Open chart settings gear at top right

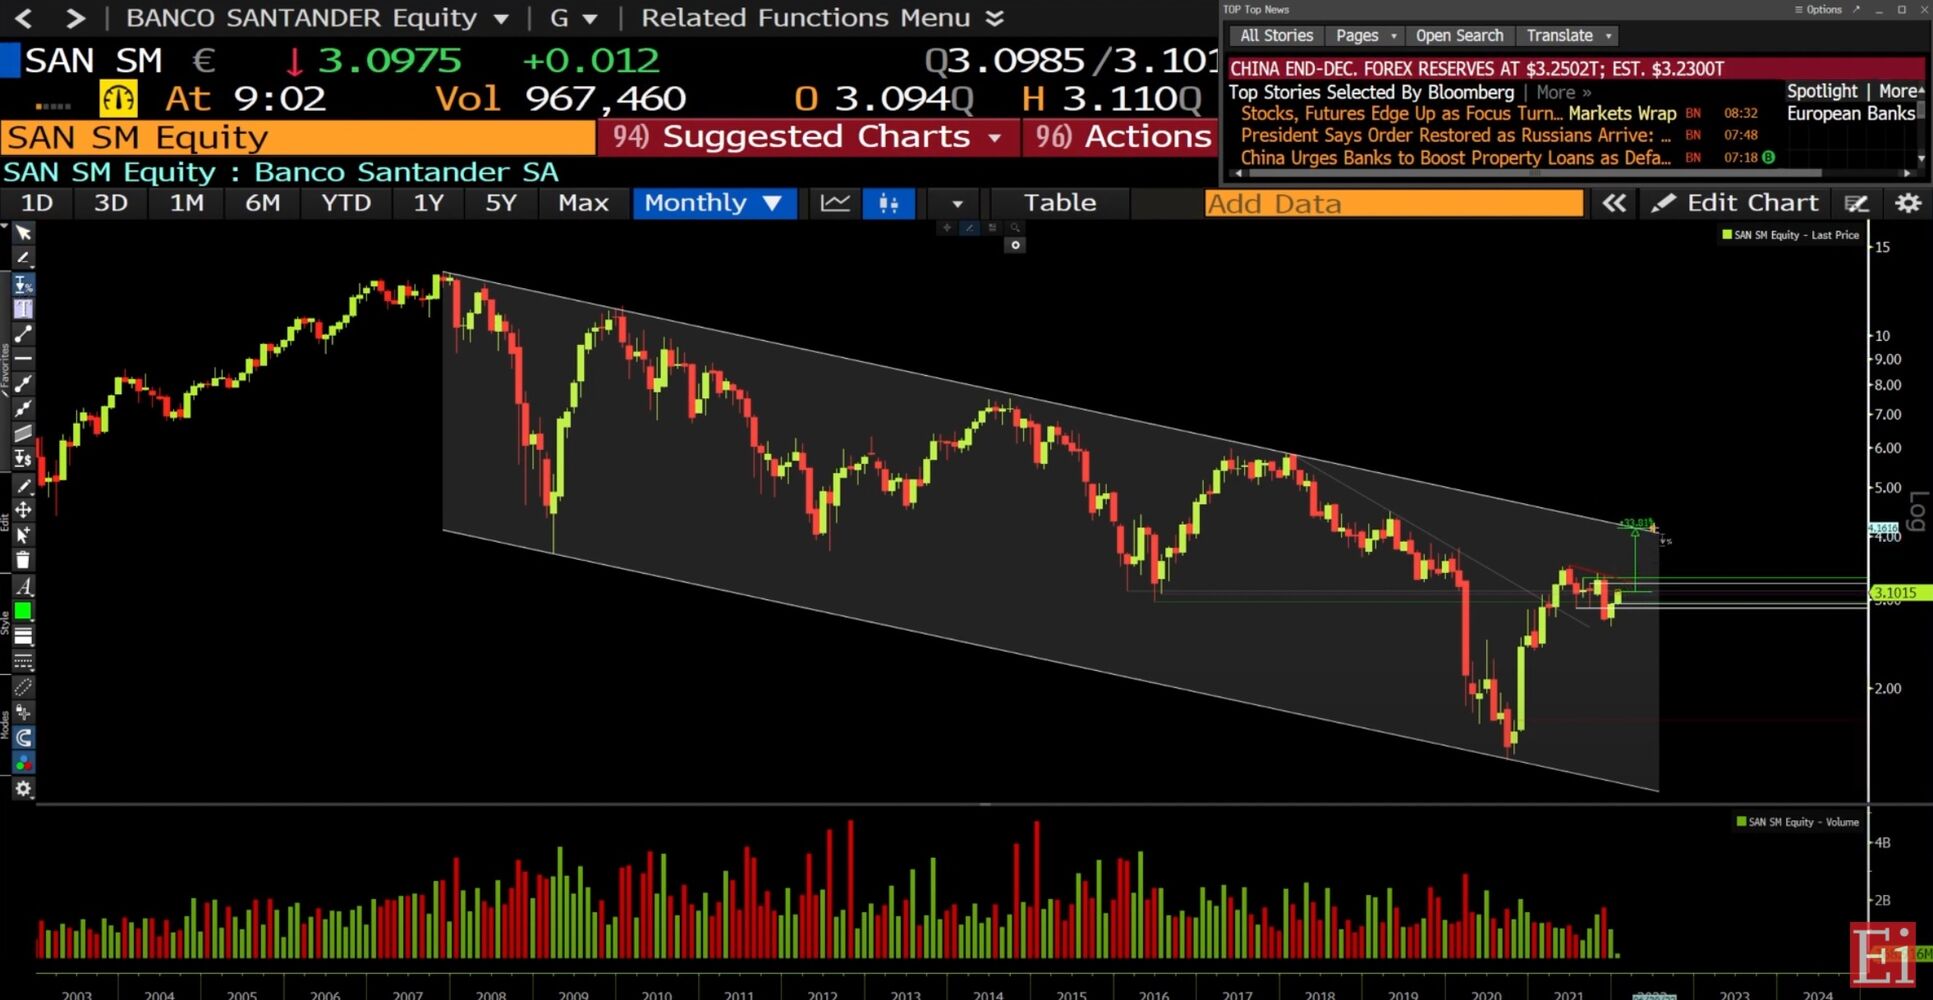[1908, 203]
